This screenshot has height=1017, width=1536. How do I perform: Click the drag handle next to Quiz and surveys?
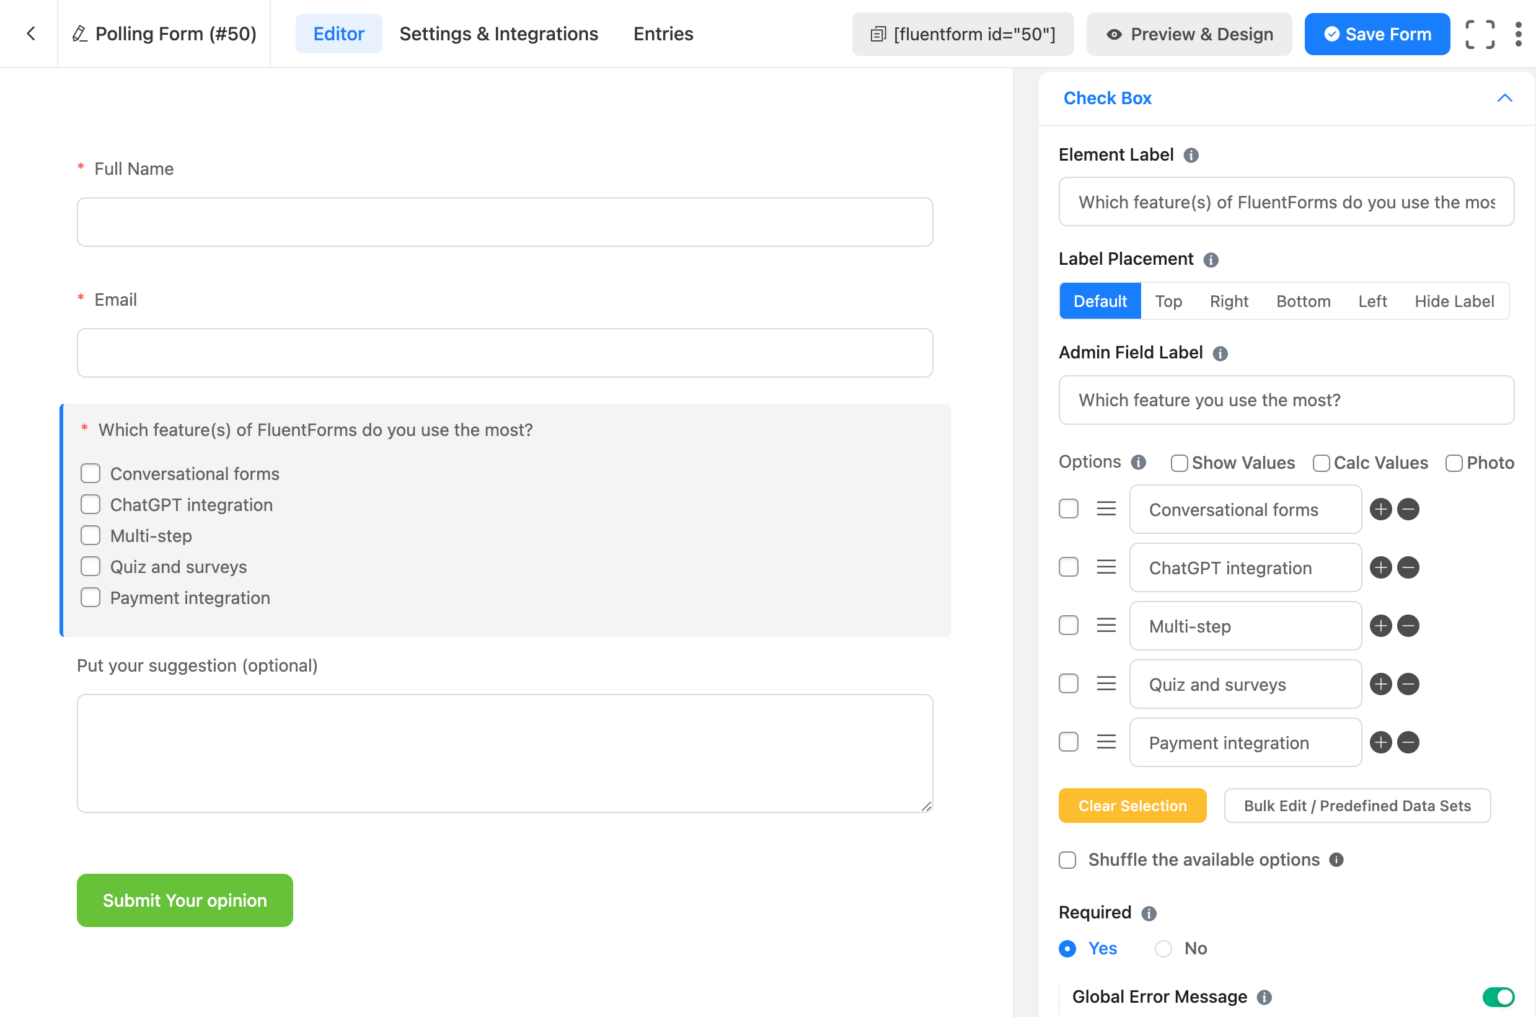(1106, 684)
